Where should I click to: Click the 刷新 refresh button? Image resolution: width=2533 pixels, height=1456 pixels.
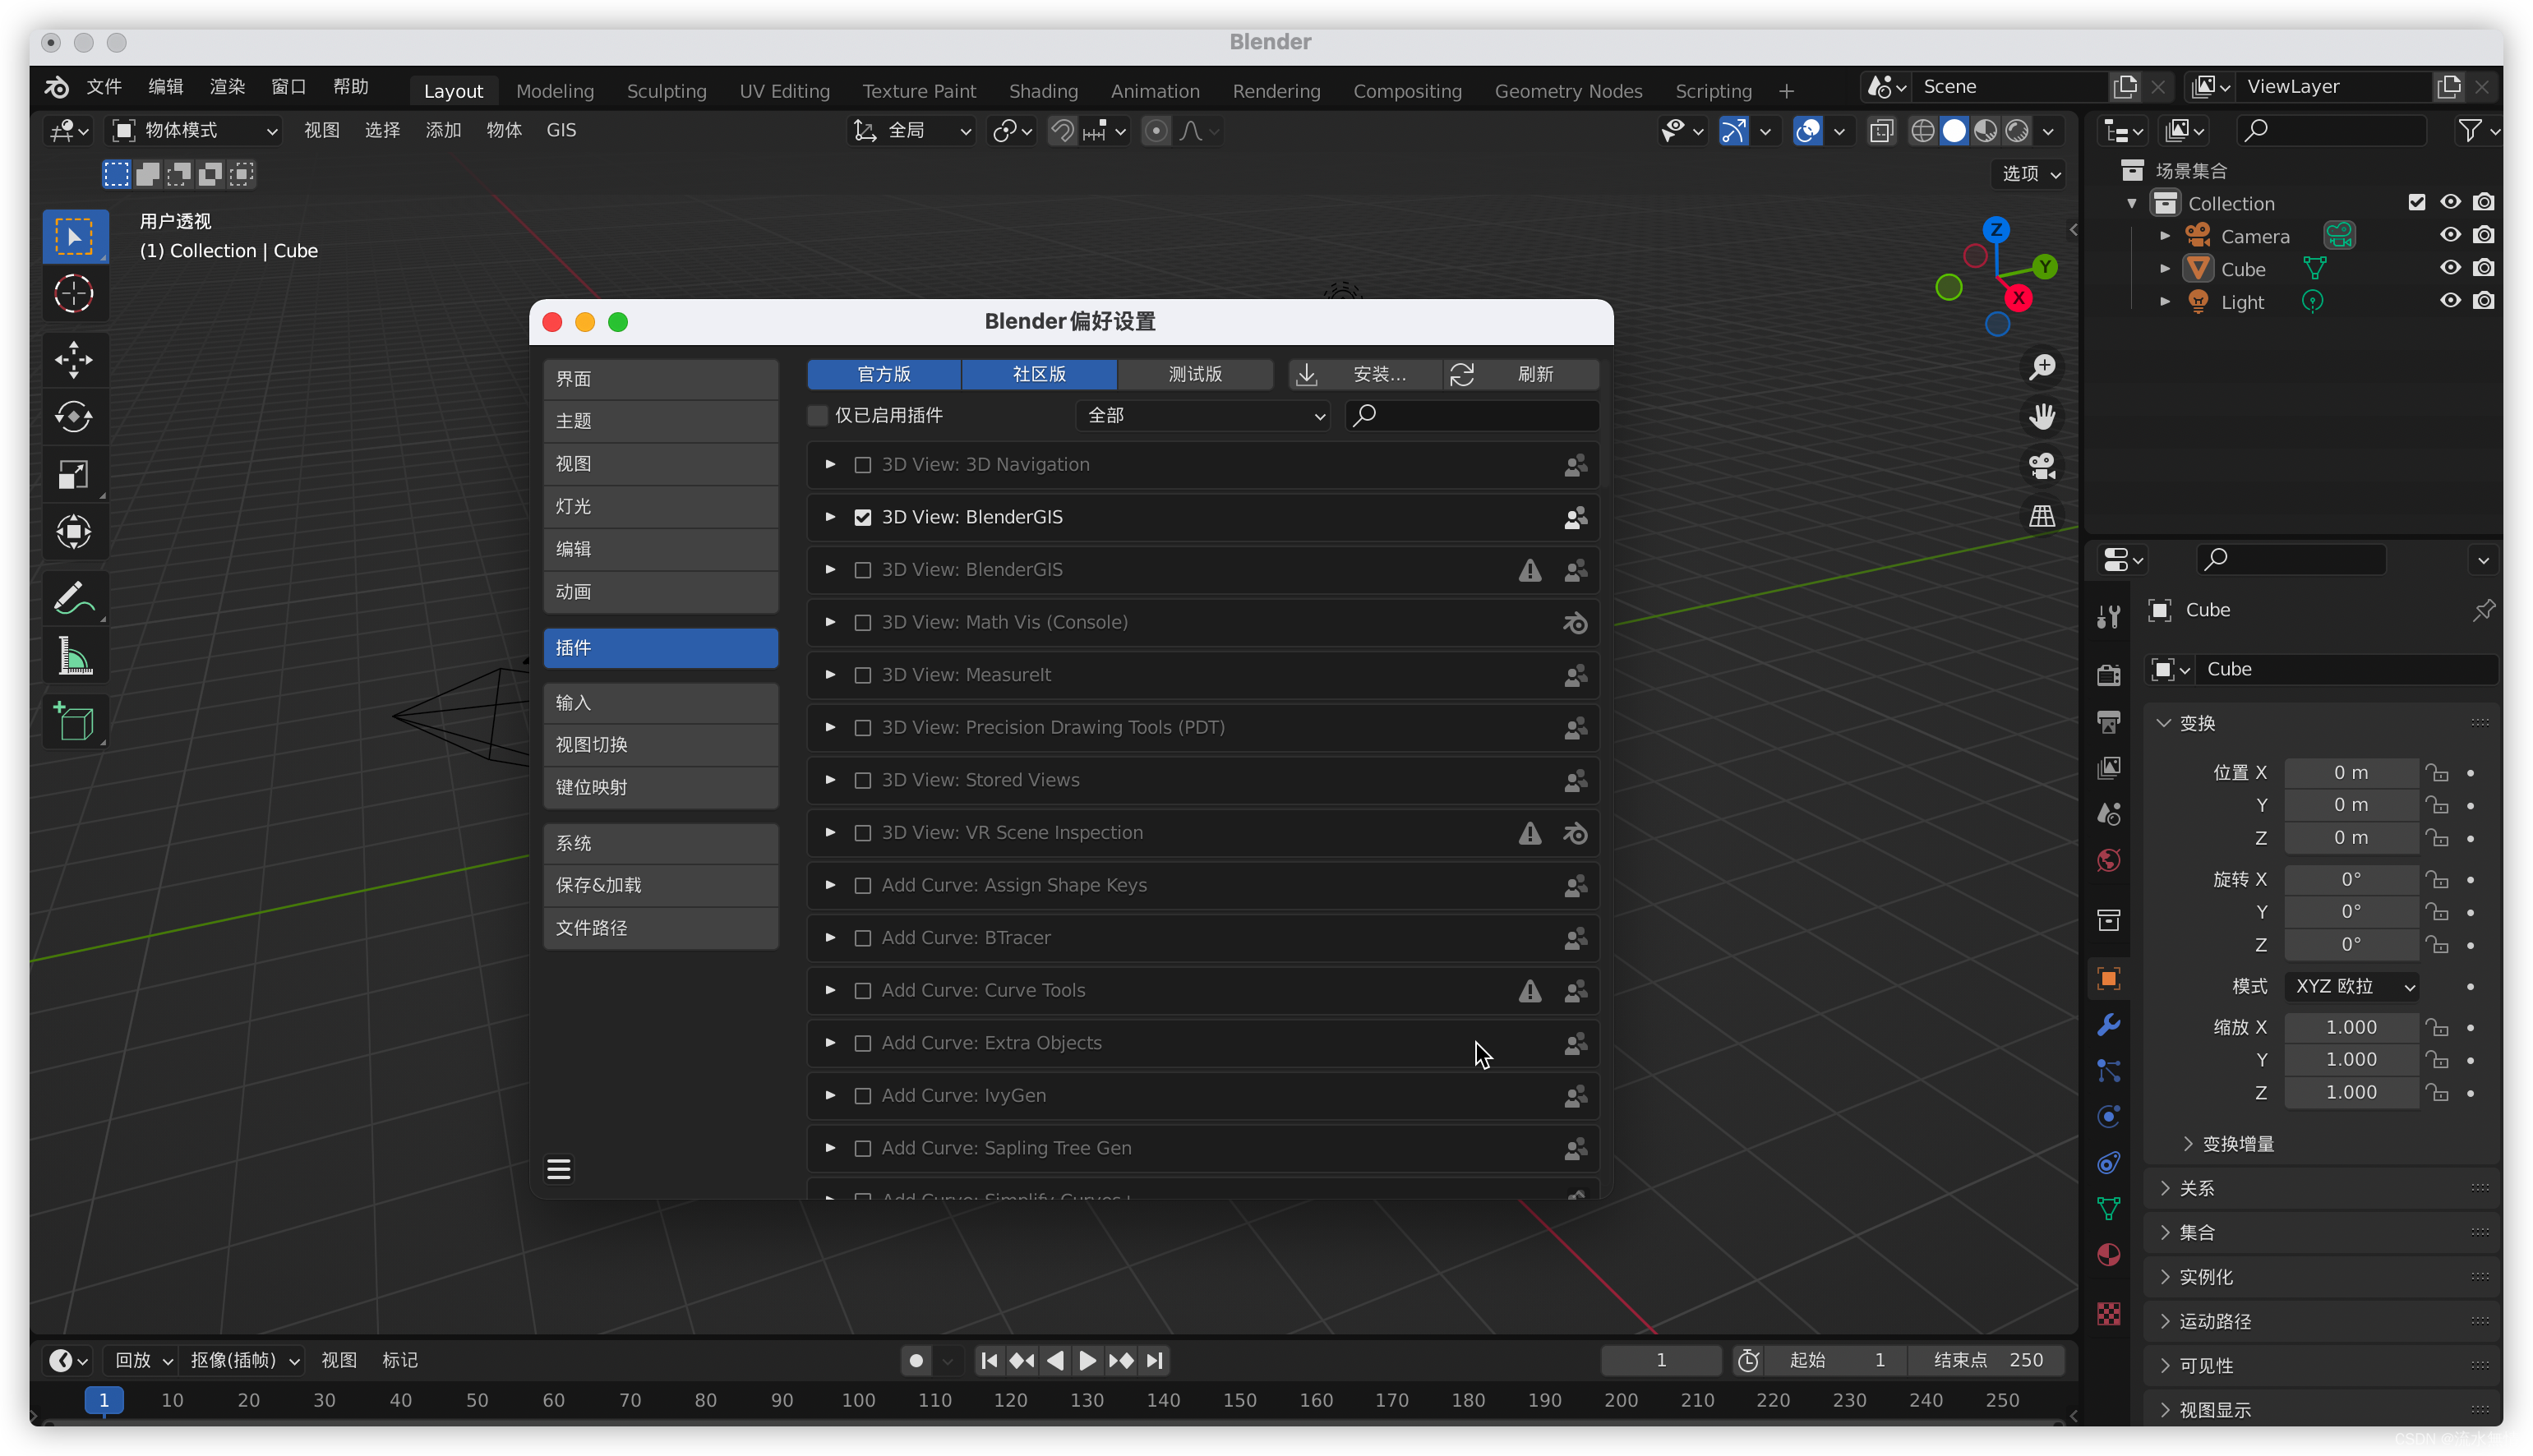pos(1521,374)
